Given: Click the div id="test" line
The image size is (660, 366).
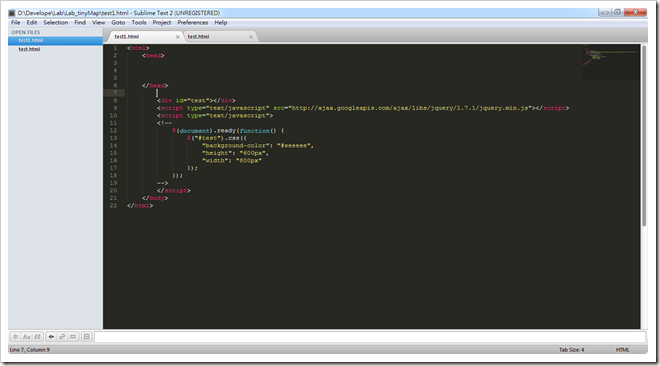Looking at the screenshot, I should coord(196,101).
